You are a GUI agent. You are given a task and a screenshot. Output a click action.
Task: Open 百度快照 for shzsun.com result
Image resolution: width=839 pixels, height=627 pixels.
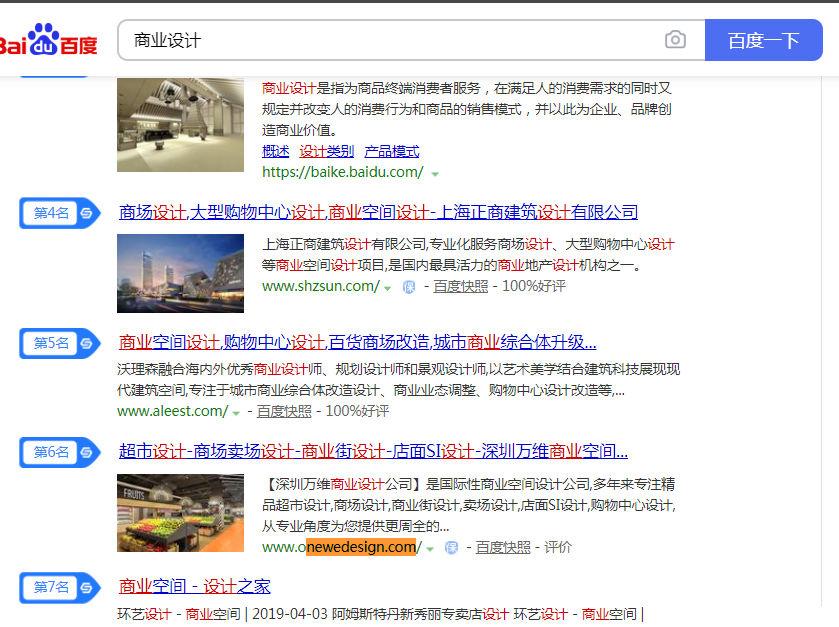click(461, 286)
